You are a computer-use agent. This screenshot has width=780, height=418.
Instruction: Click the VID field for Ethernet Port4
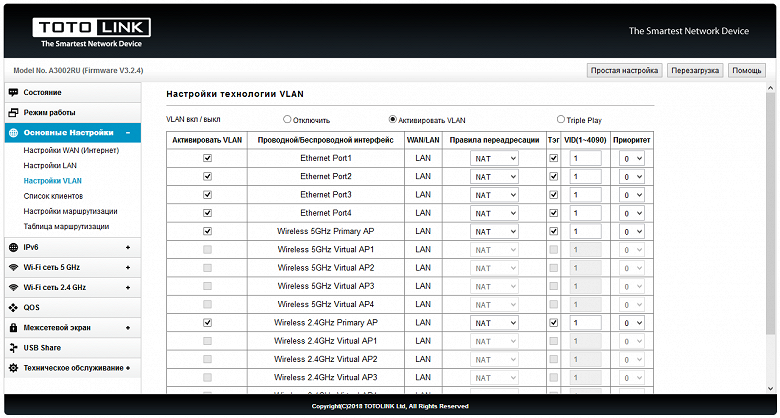[x=583, y=213]
